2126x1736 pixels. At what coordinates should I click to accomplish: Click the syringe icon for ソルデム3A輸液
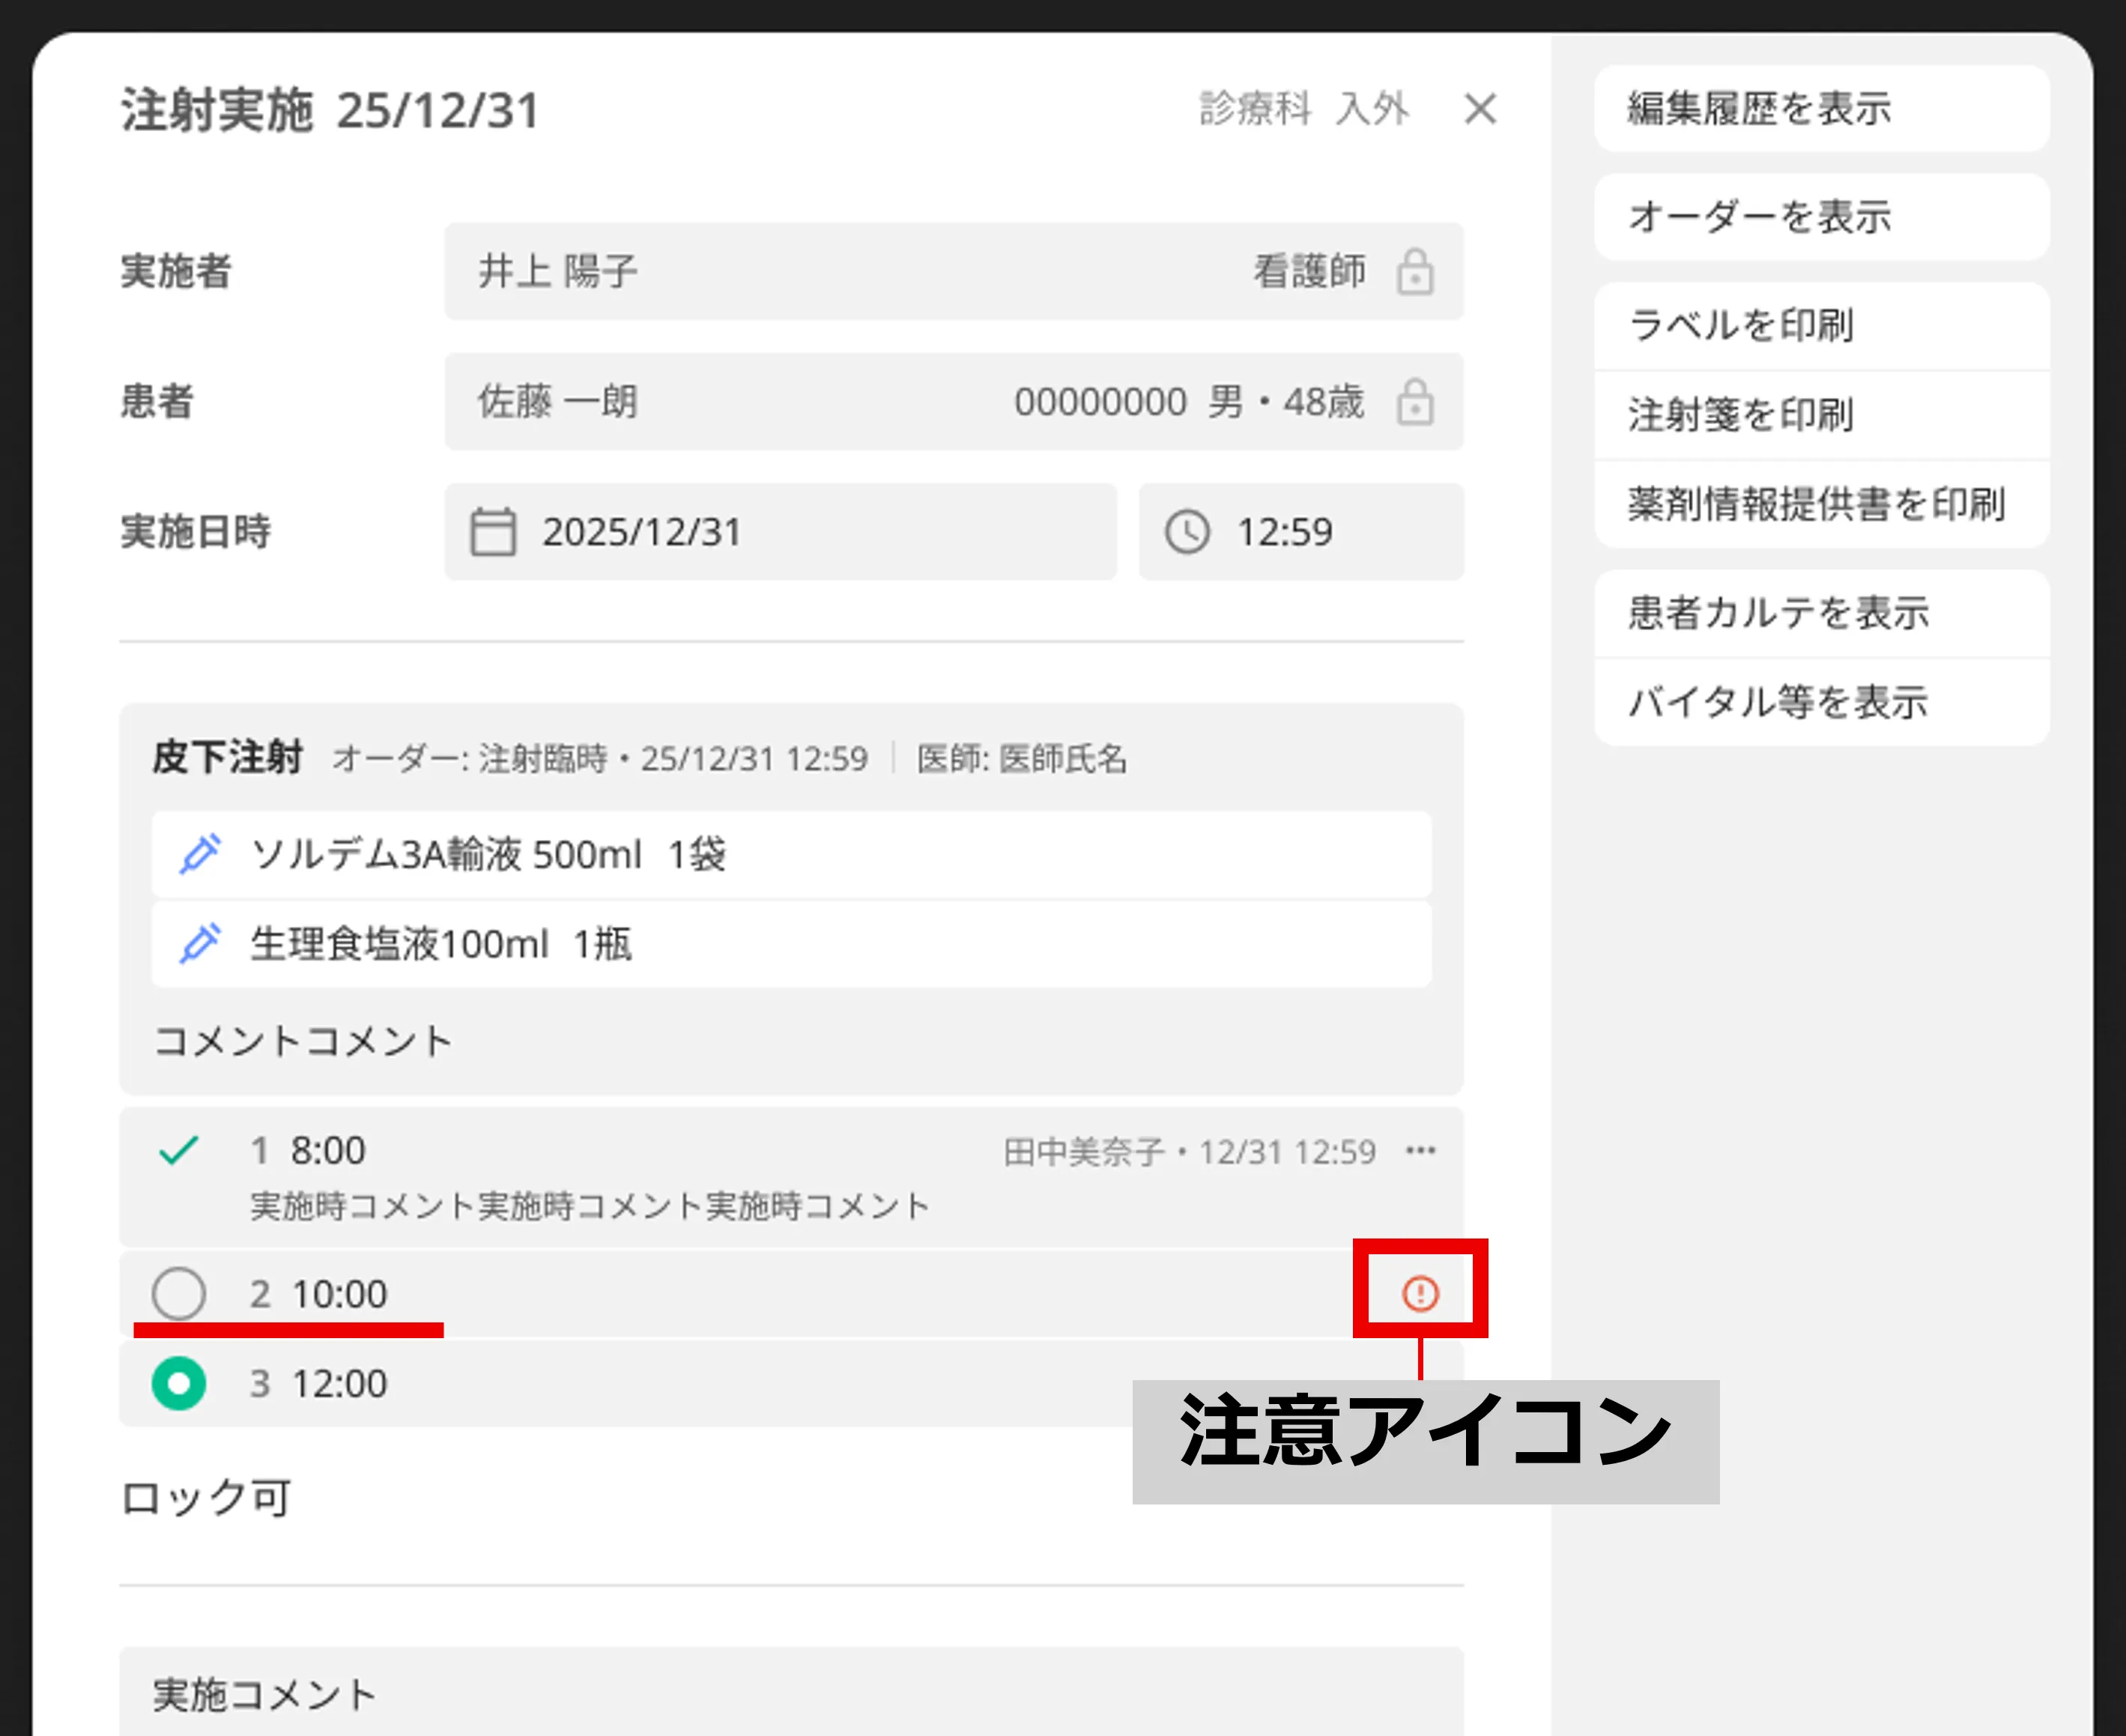click(200, 855)
